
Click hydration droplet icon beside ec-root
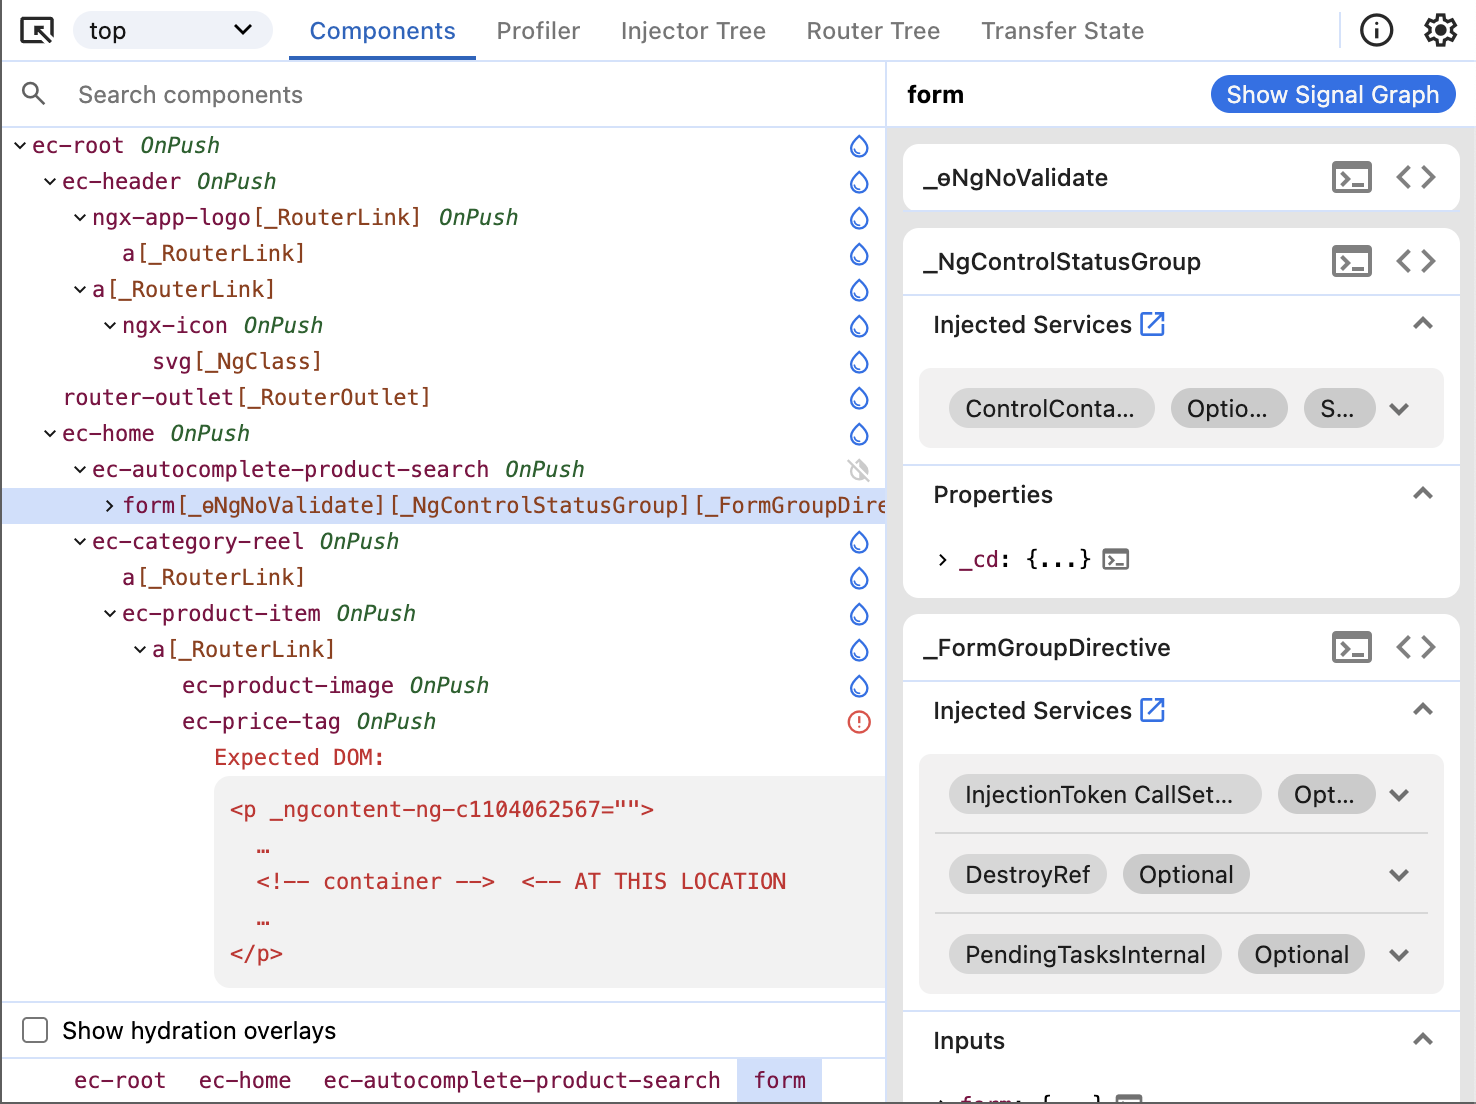pyautogui.click(x=859, y=146)
